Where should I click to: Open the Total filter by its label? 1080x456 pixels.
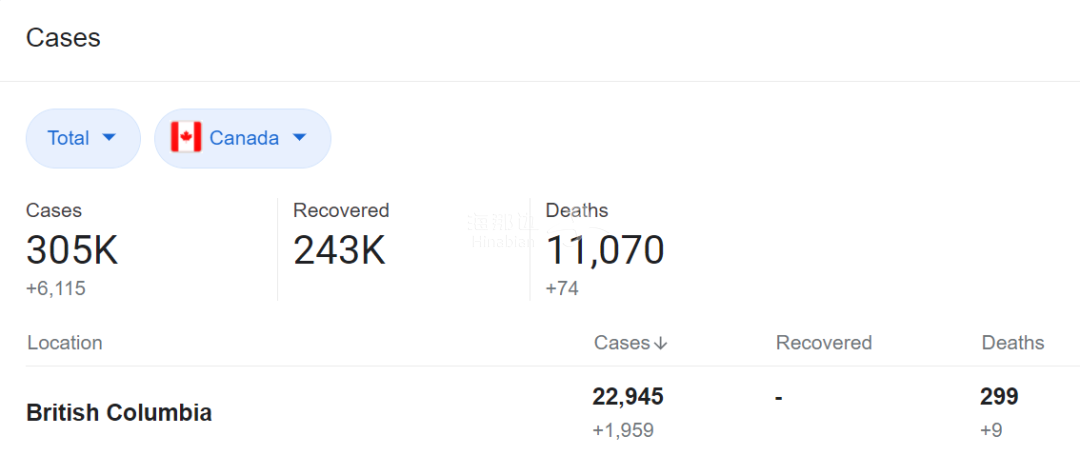coord(68,138)
